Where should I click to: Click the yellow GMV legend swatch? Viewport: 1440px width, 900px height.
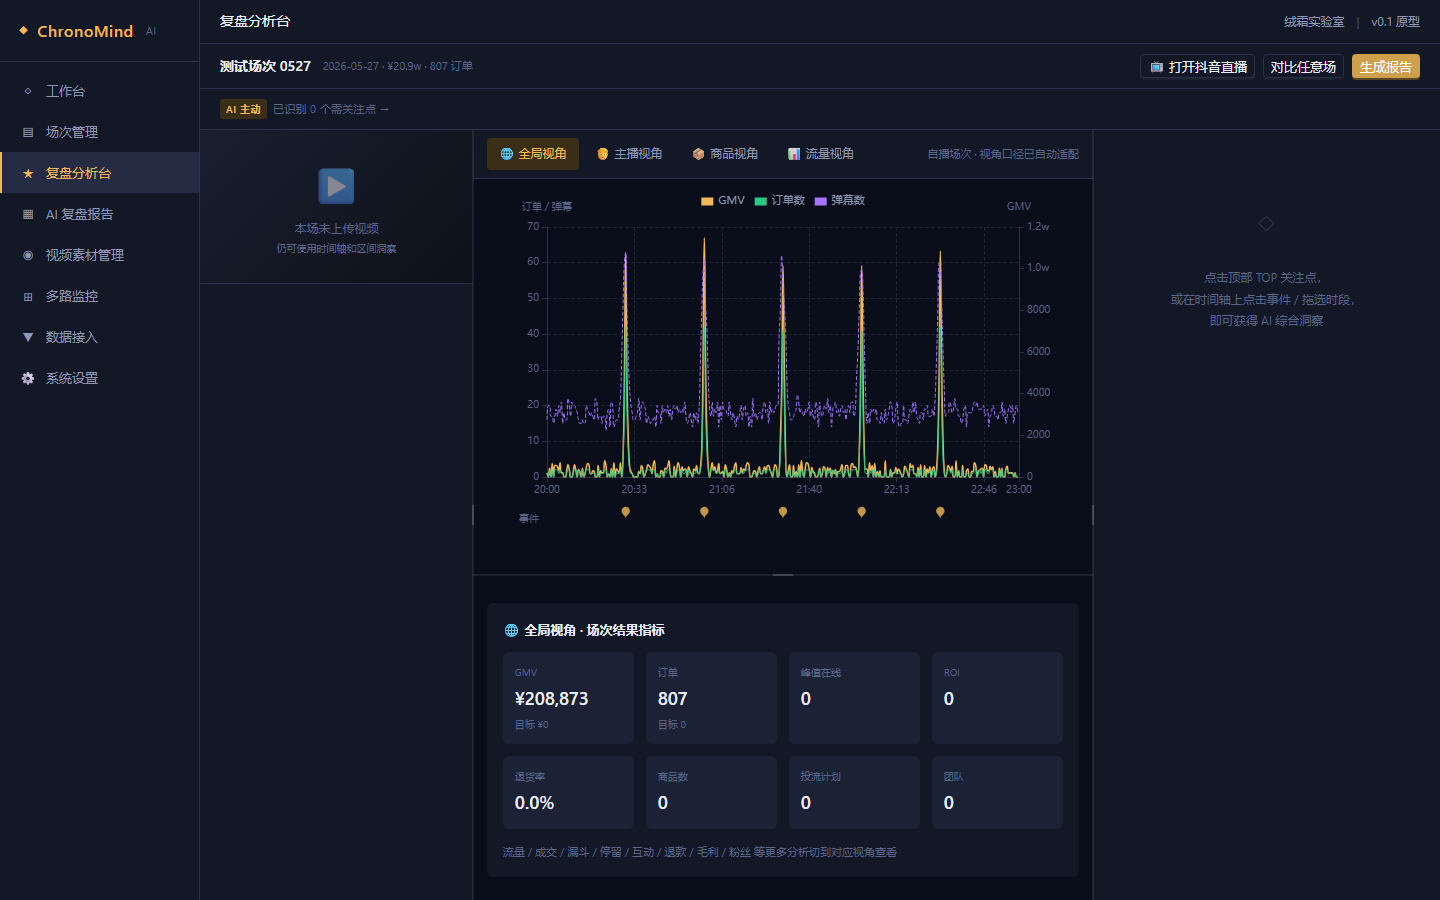click(x=707, y=201)
